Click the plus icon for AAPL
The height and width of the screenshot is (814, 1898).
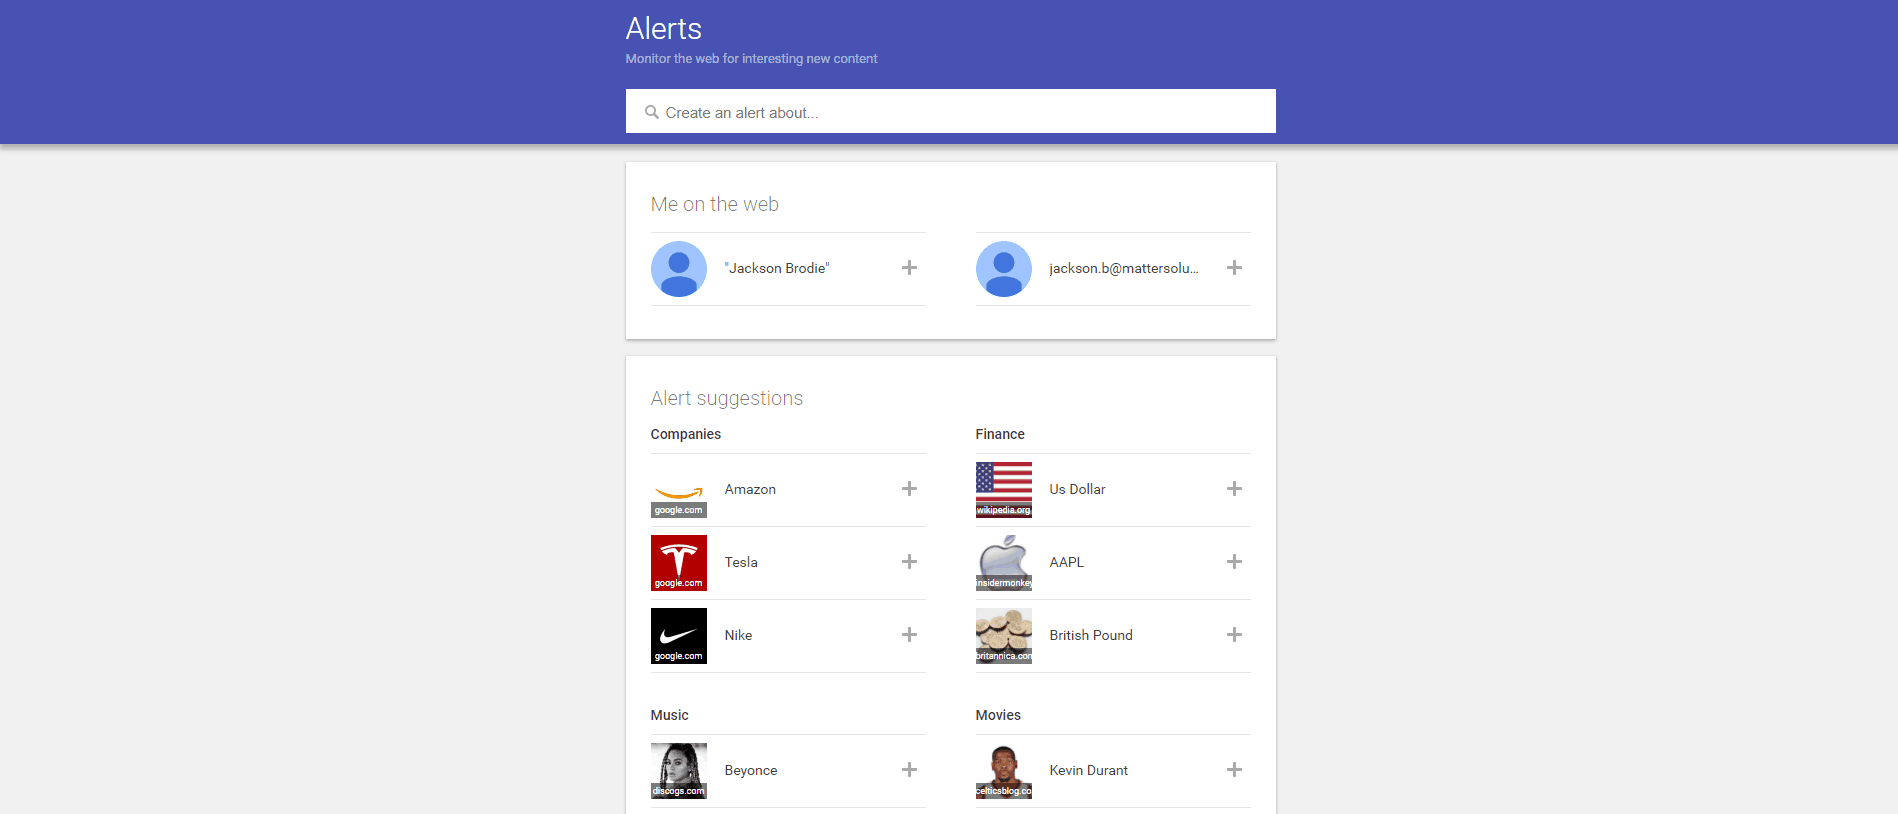pos(1234,562)
